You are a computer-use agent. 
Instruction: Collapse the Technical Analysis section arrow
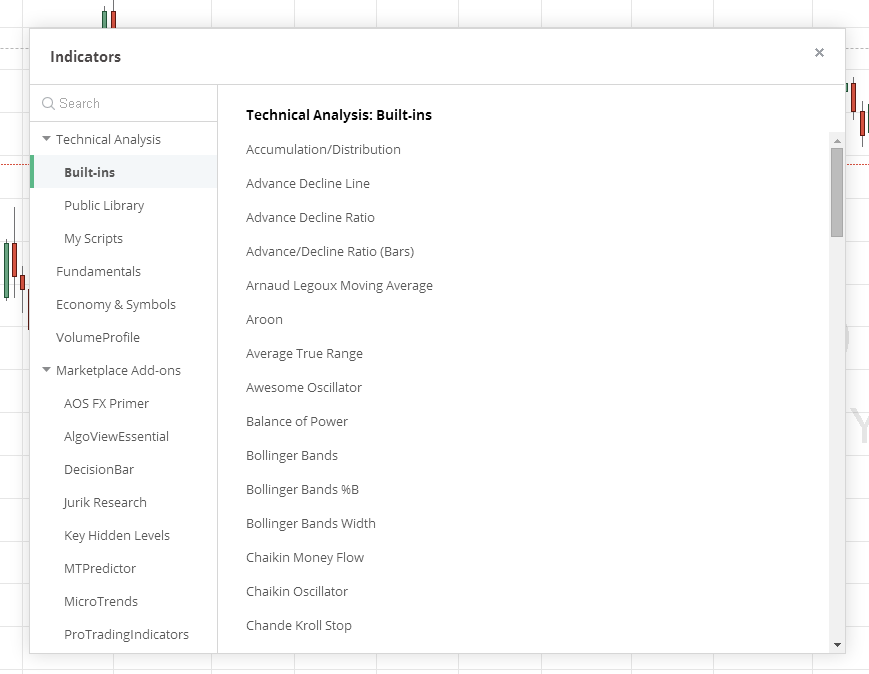point(47,139)
